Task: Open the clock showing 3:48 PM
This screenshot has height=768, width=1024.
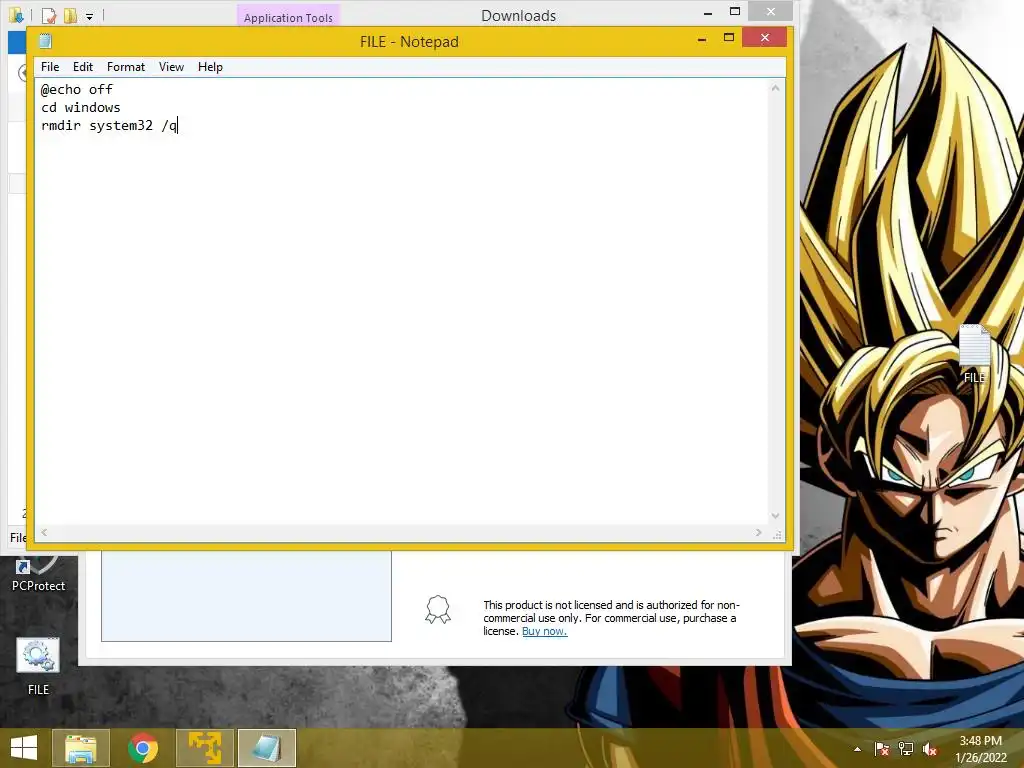Action: click(x=980, y=749)
